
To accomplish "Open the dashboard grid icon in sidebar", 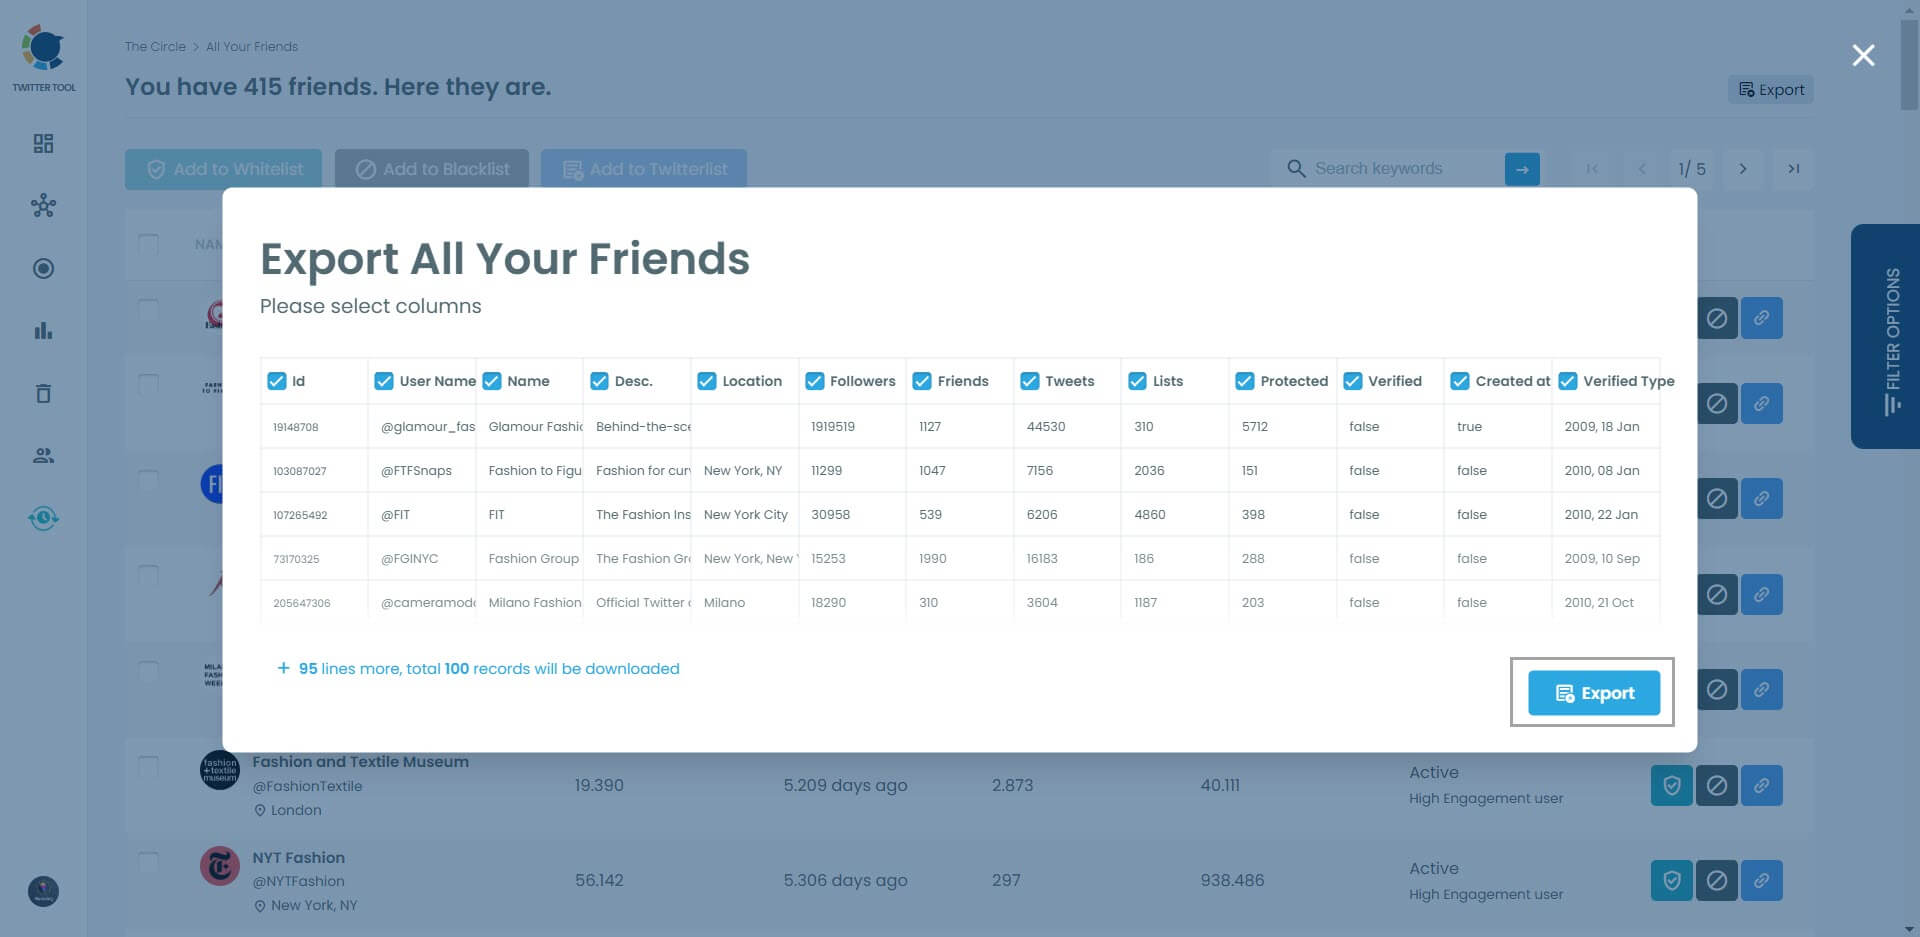I will (43, 143).
